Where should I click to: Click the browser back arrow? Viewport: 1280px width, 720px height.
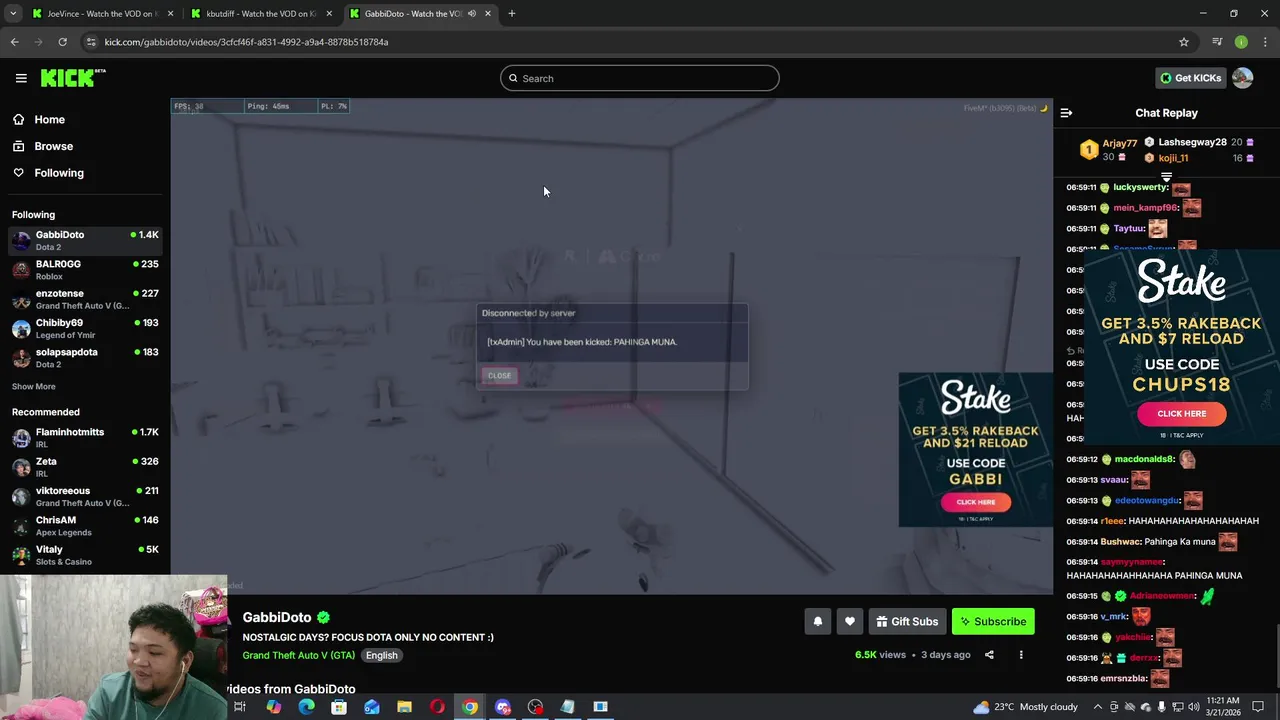pyautogui.click(x=14, y=42)
